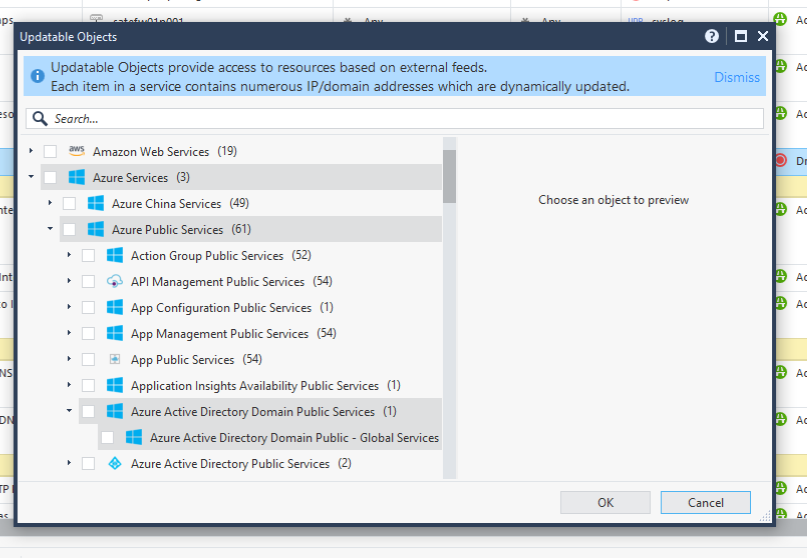This screenshot has width=807, height=558.
Task: Expand Application Insights Availability Public Services node
Action: pyautogui.click(x=69, y=385)
